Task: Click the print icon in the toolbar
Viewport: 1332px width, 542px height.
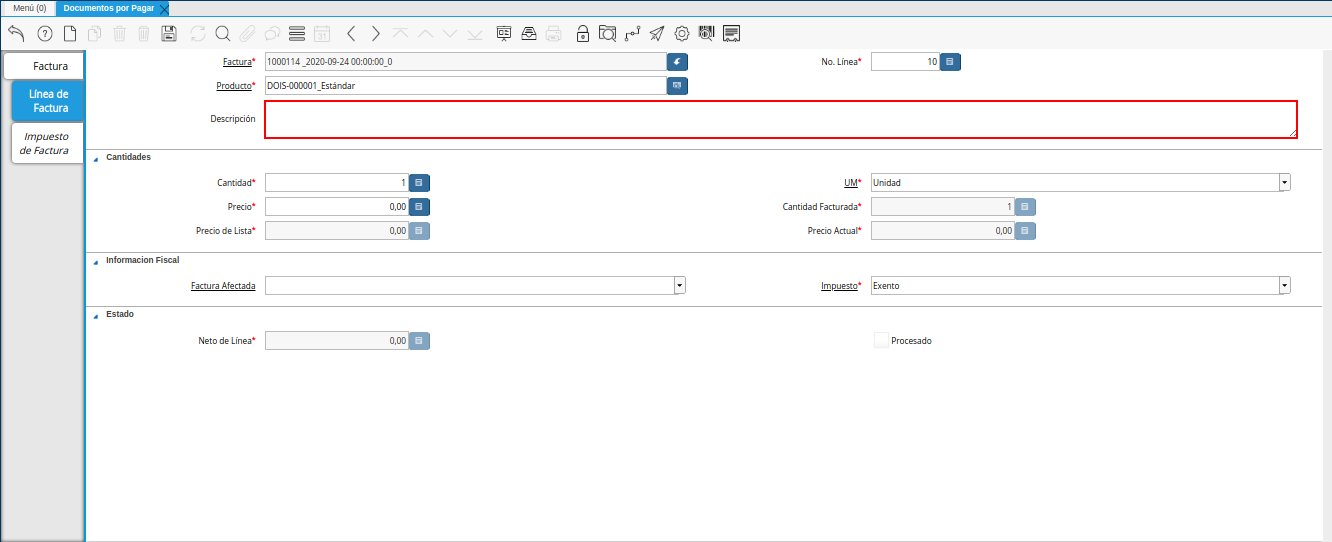Action: [x=553, y=33]
